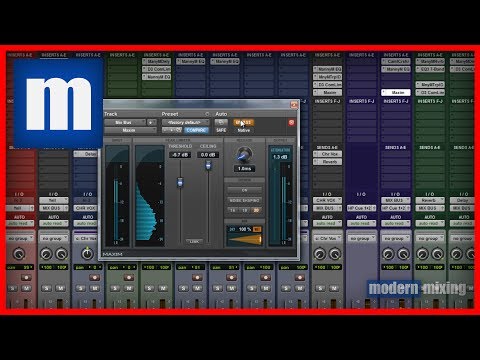Click the Threshold value field -8.7 dB
This screenshot has width=480, height=360.
(180, 155)
